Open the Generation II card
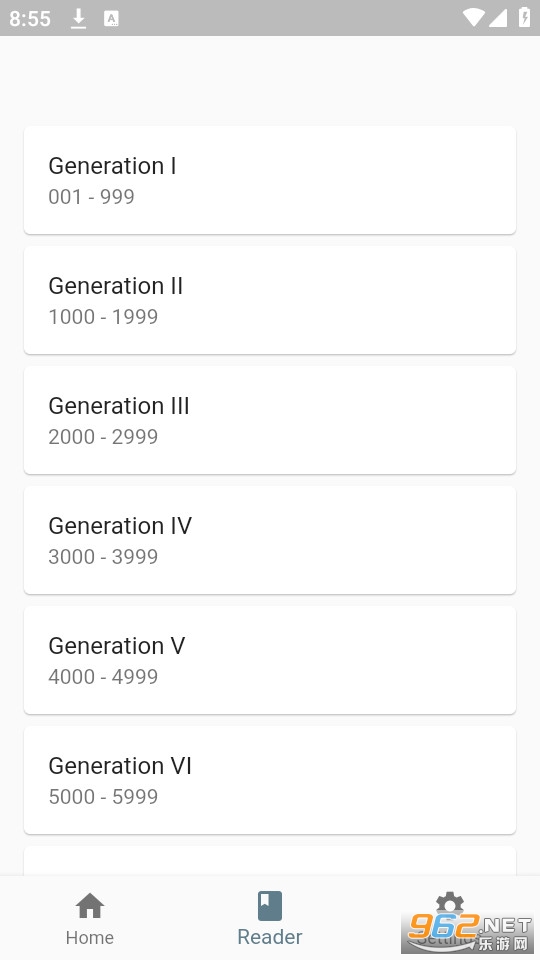 270,300
